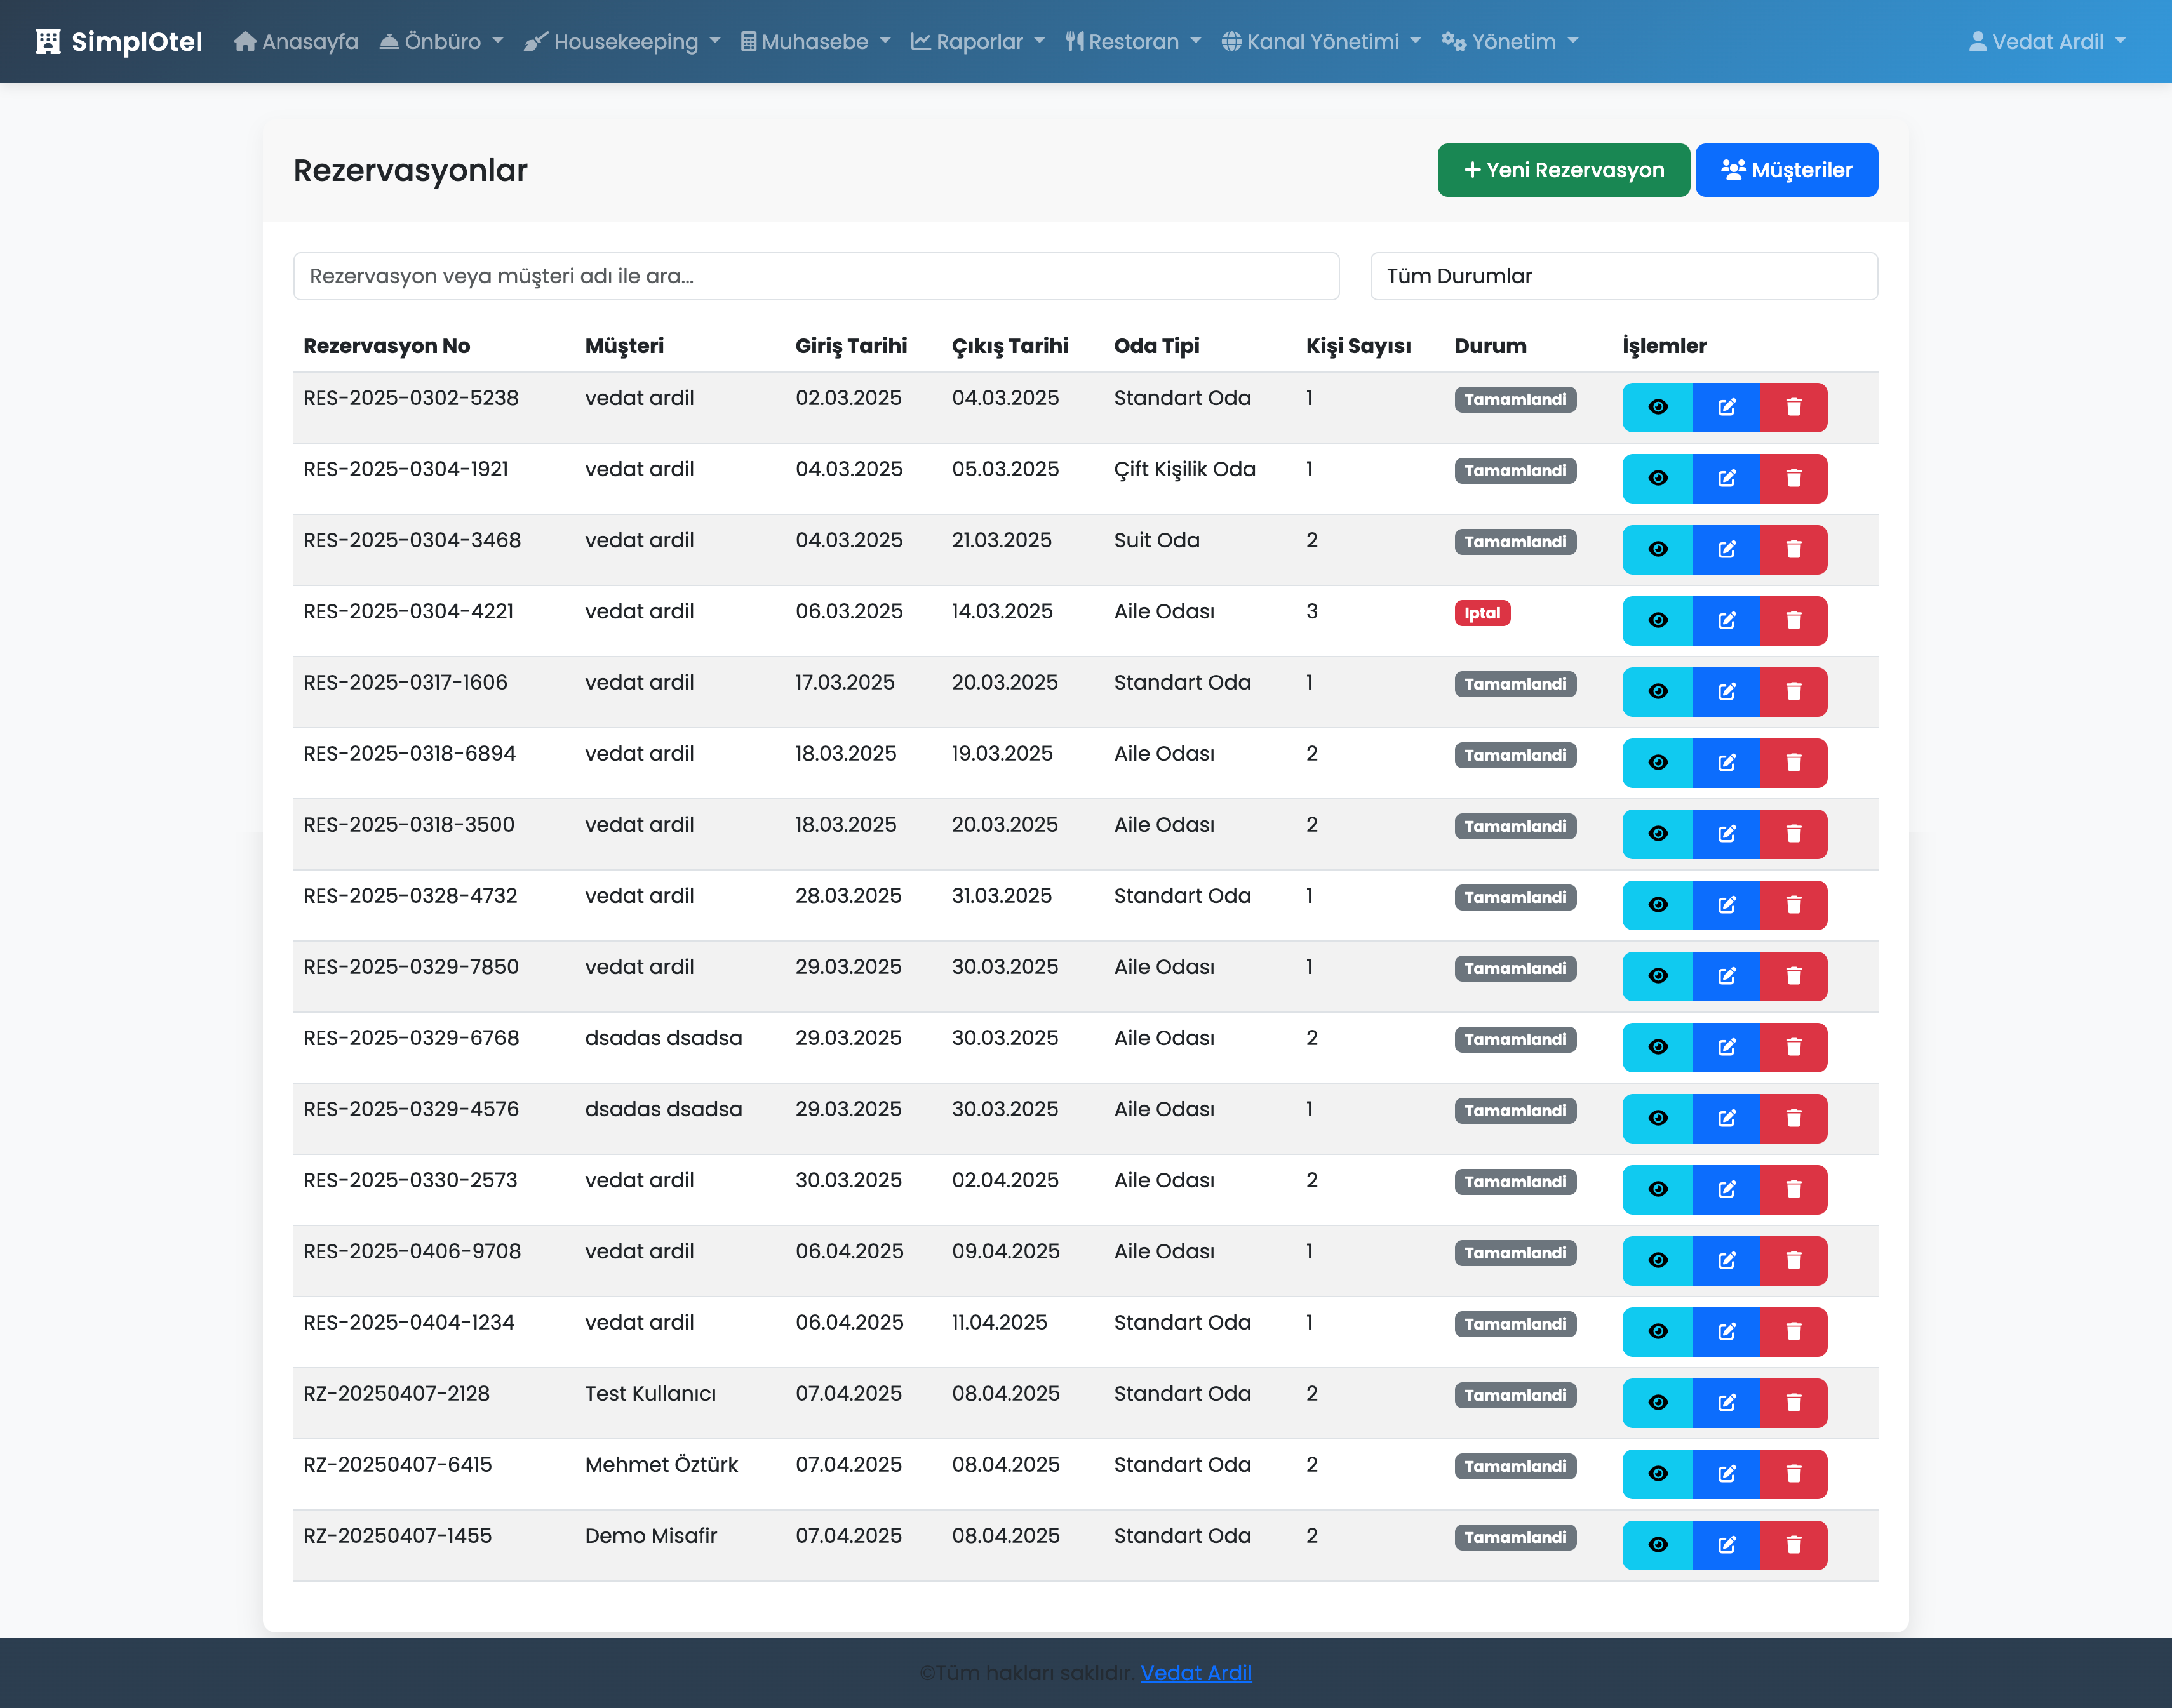Go to Anasayfa in navigation bar
Screen dimensions: 2172x1708
pyautogui.click(x=296, y=41)
